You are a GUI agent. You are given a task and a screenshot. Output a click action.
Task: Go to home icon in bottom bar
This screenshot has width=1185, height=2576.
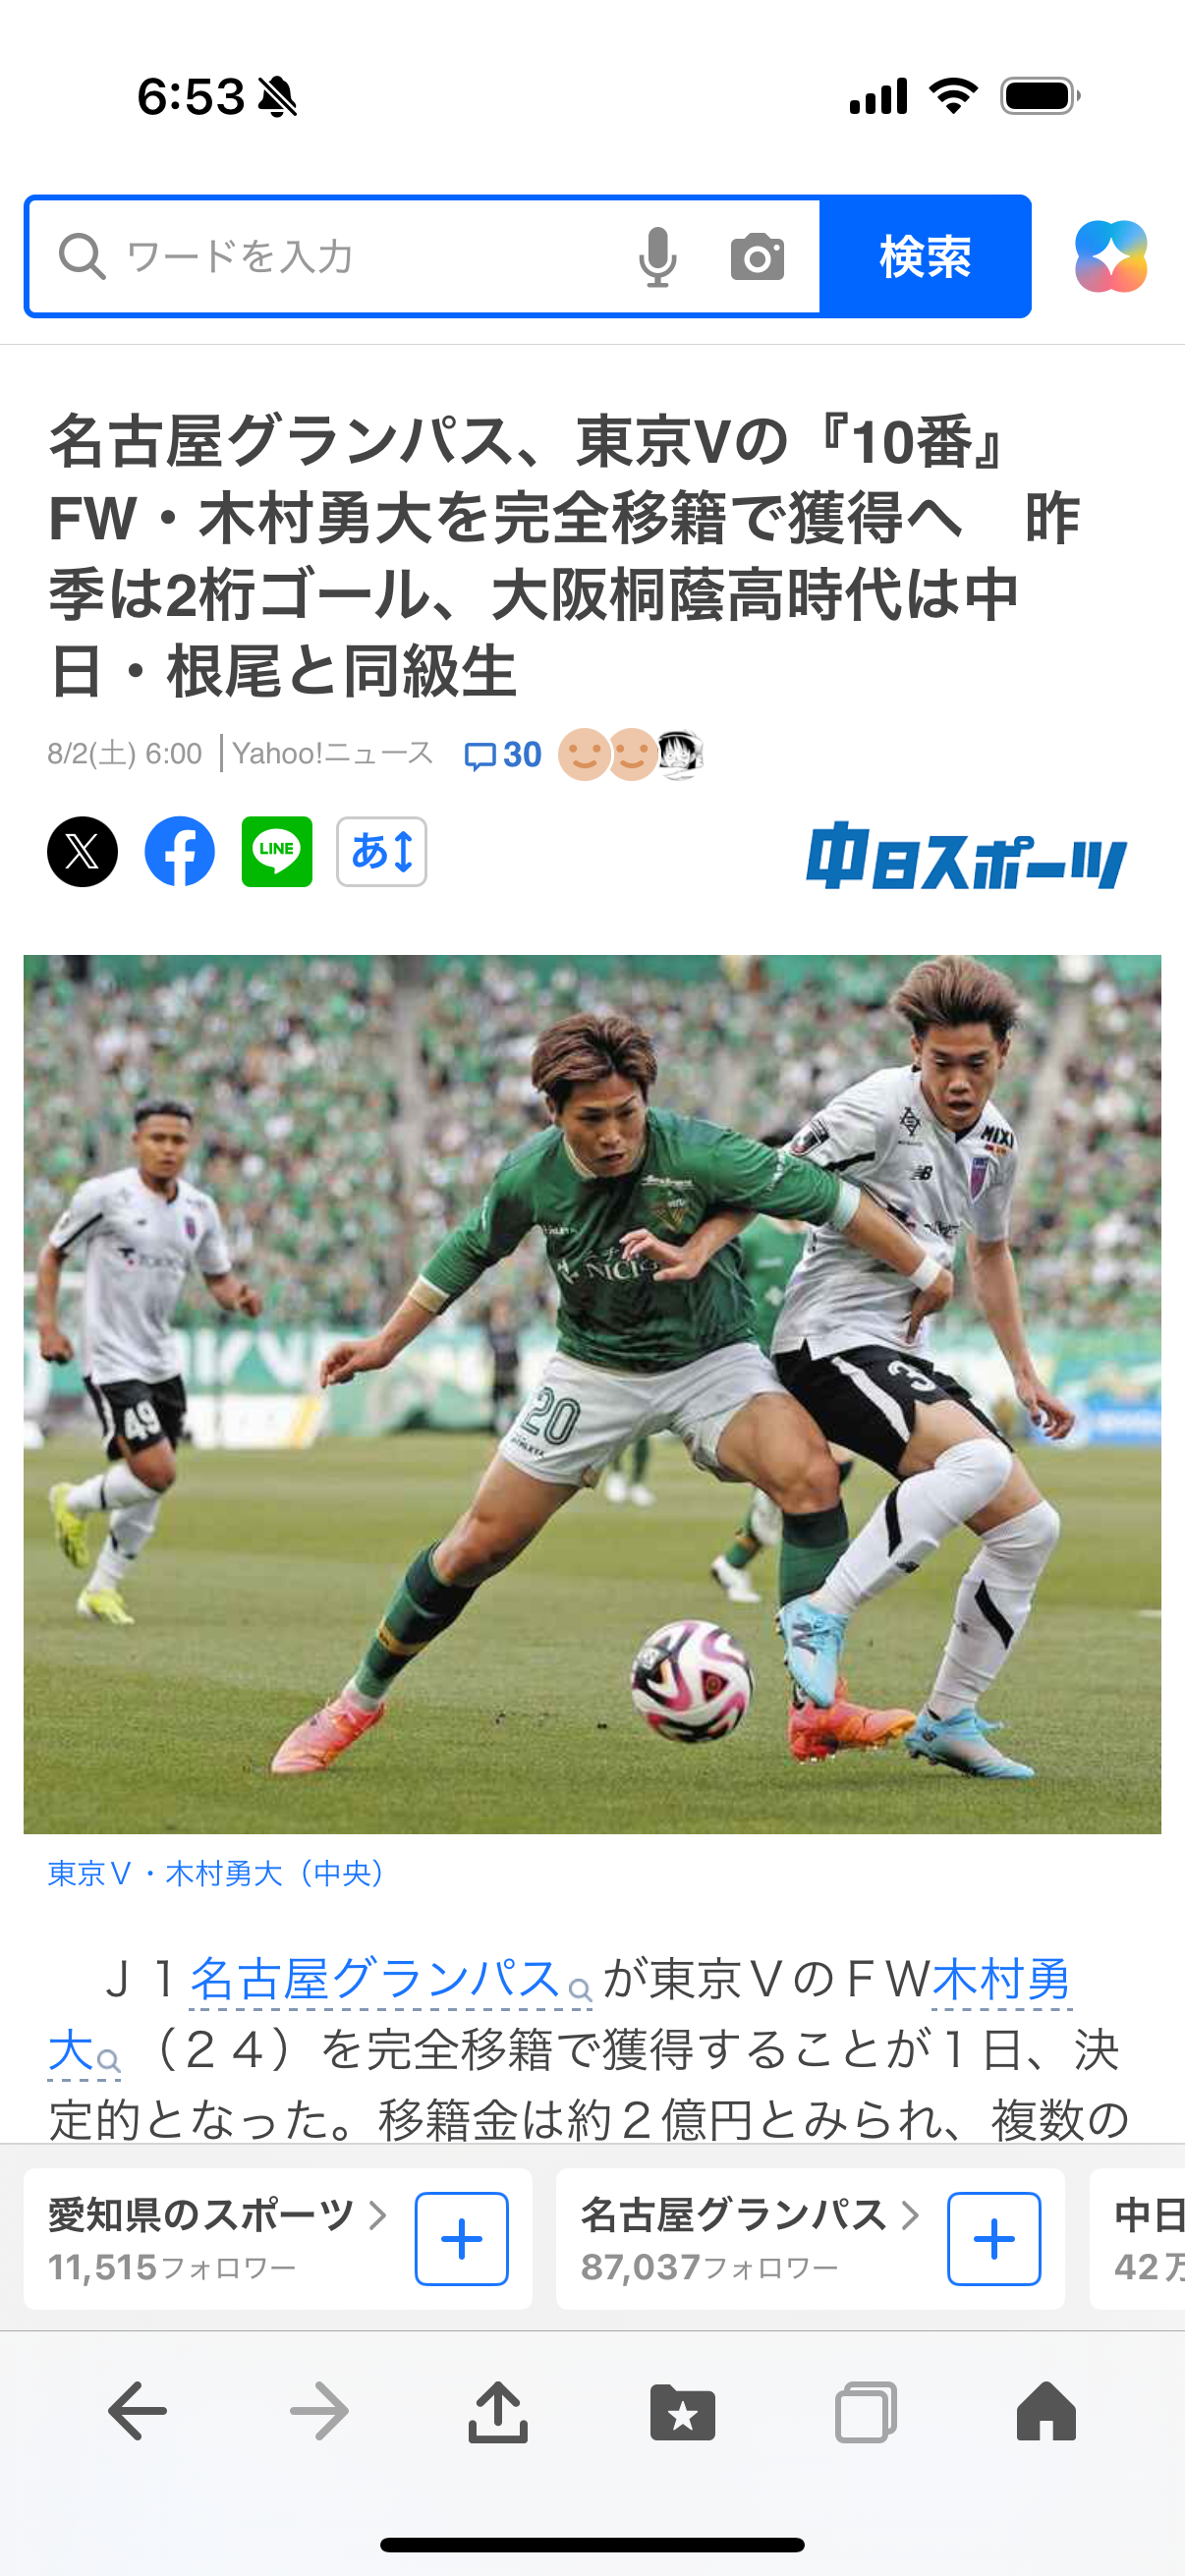(1046, 2411)
